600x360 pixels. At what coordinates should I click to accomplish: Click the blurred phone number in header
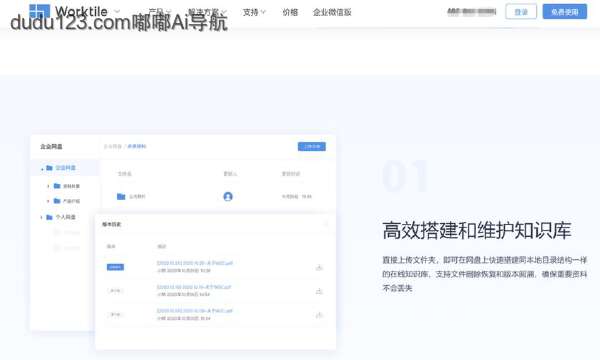[472, 12]
